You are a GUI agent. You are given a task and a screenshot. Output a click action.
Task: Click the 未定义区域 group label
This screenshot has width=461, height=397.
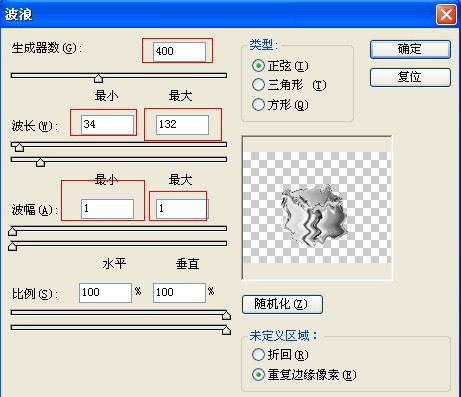283,335
